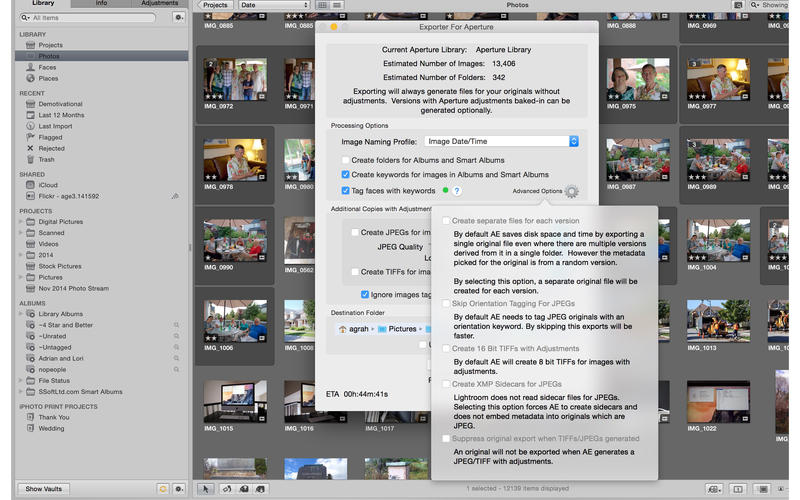Check Skip Orientation Tagging For JPEGs
Image resolution: width=800 pixels, height=500 pixels.
446,304
